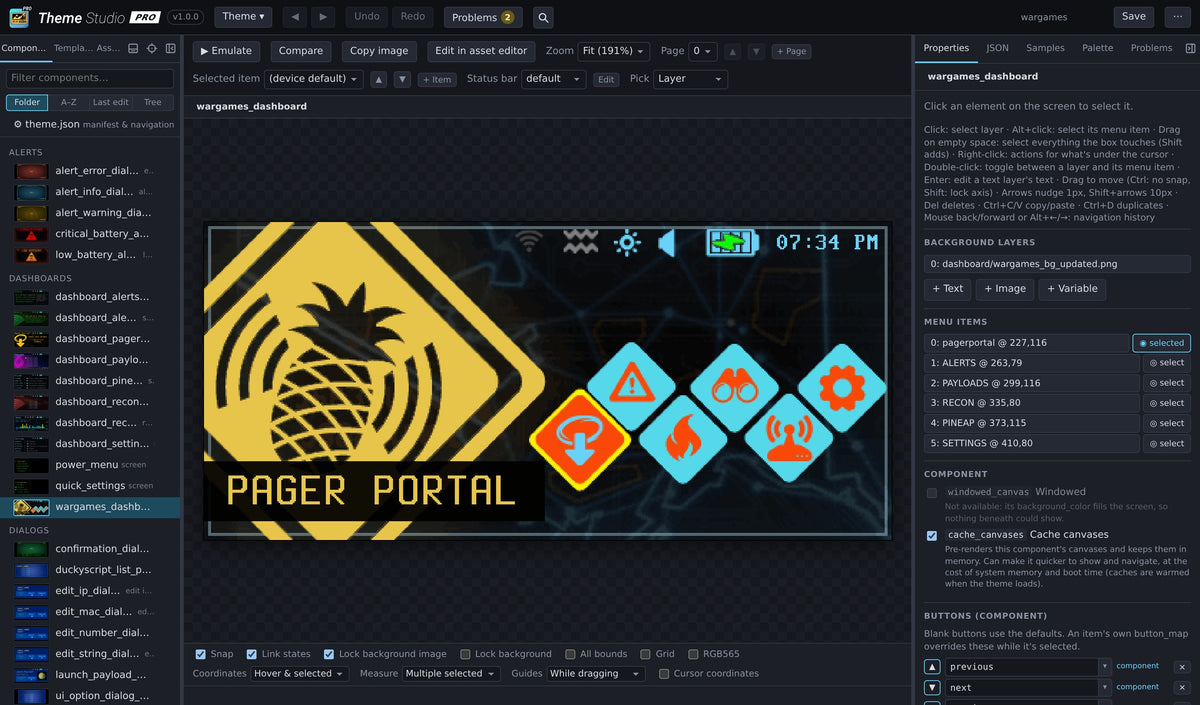The width and height of the screenshot is (1200, 705).
Task: Open the Status bar default dropdown
Action: 553,79
